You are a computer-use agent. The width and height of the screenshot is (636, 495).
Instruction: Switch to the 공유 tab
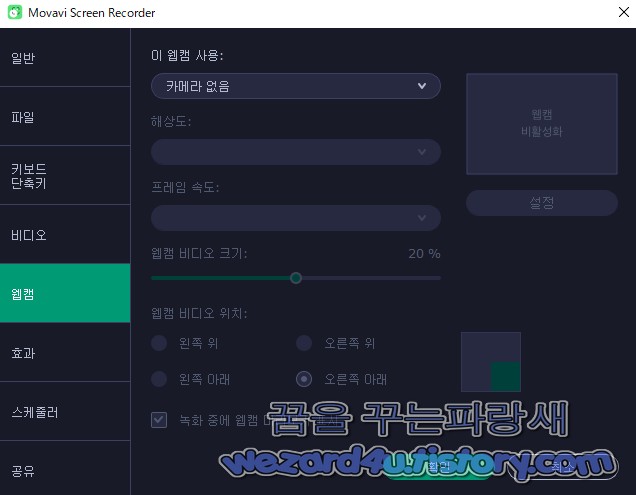(65, 470)
